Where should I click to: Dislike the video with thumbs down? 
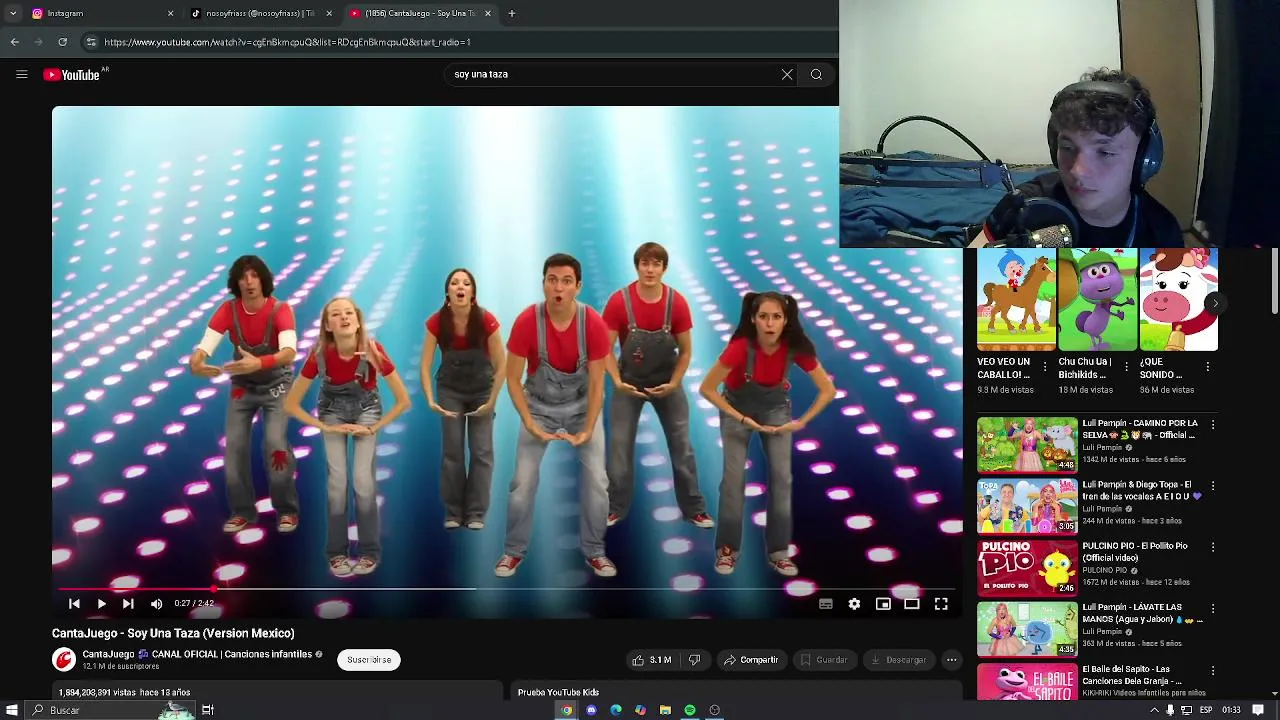pos(695,660)
